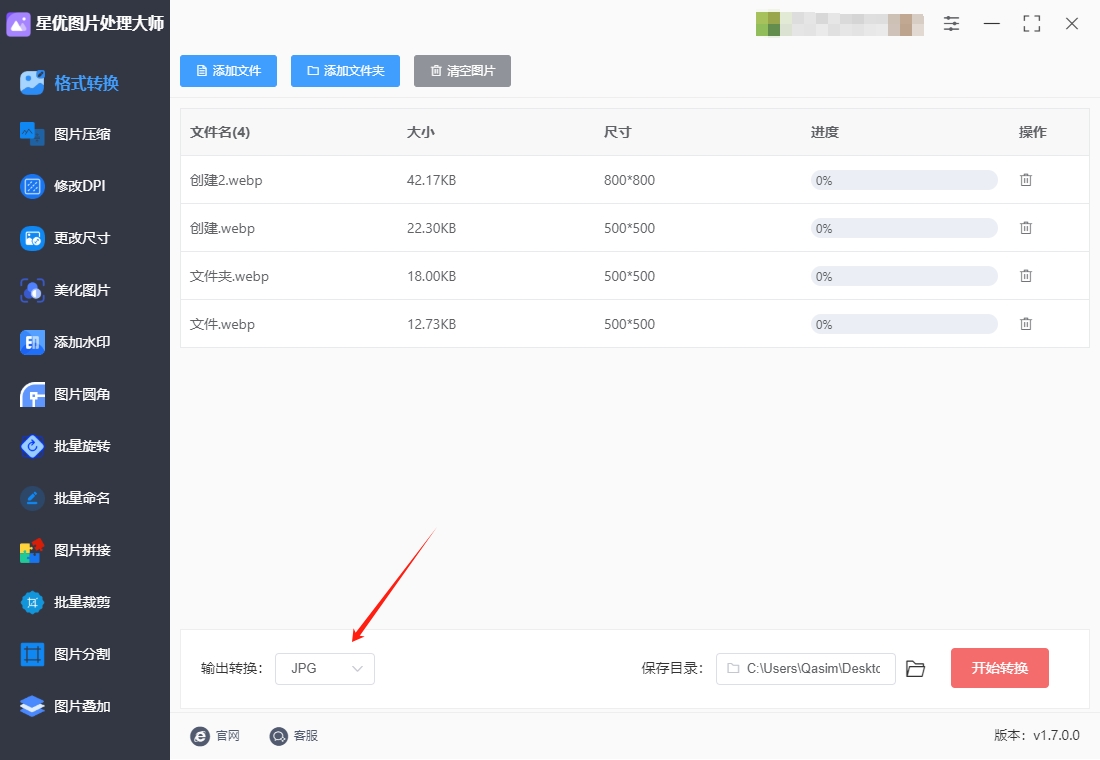The image size is (1100, 760).
Task: Click the 批量裁剪 batch crop icon
Action: point(32,602)
